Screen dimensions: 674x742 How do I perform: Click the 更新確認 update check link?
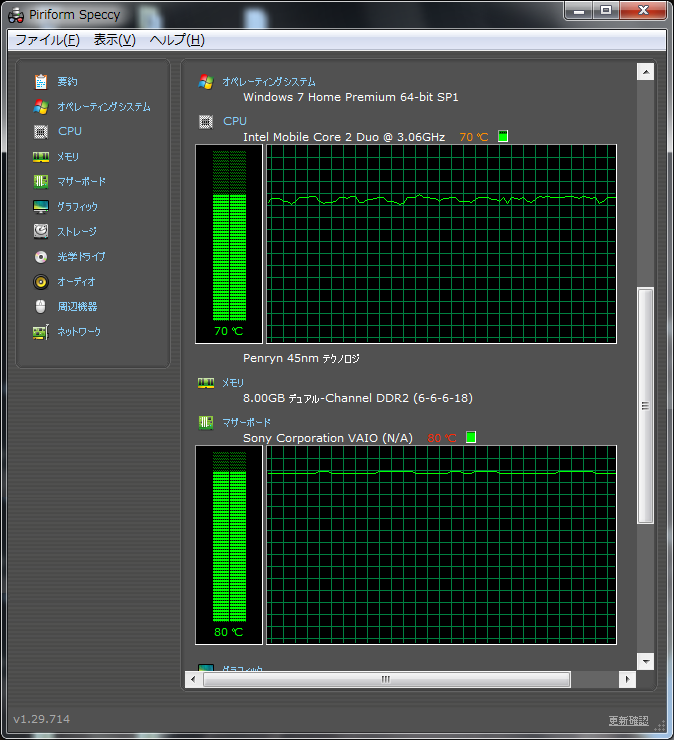coord(629,720)
